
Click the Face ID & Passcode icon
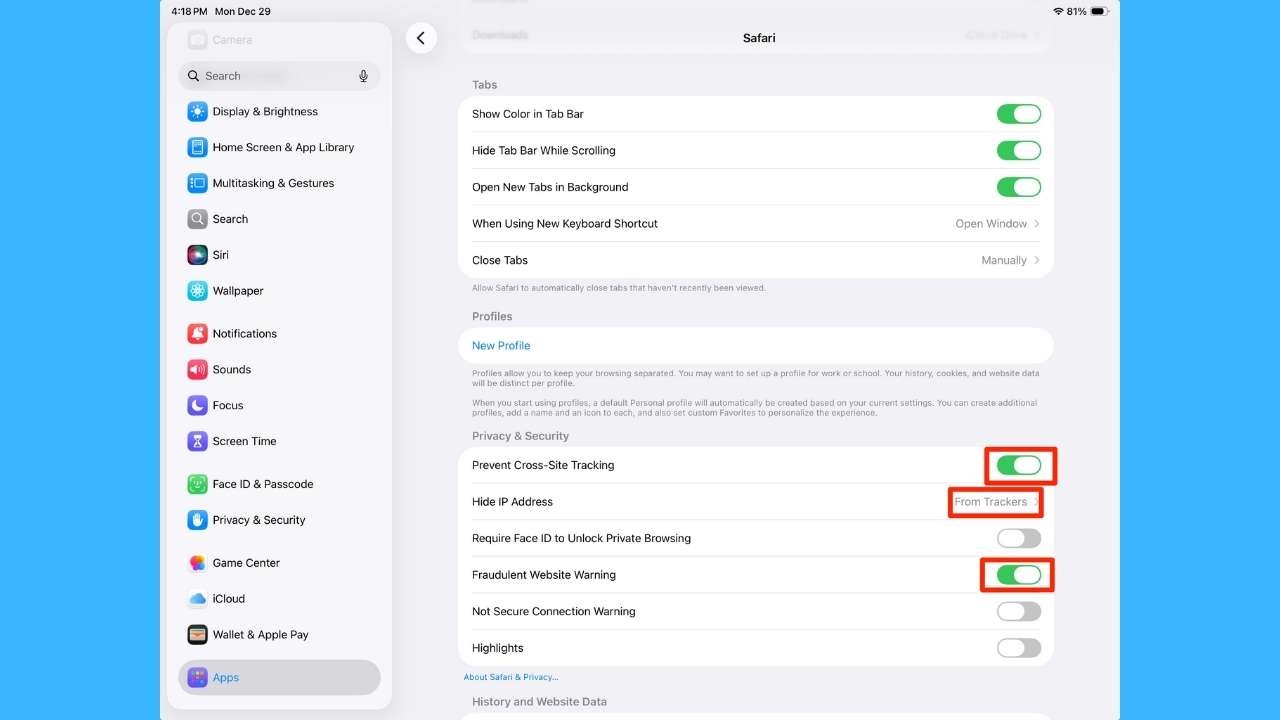197,484
